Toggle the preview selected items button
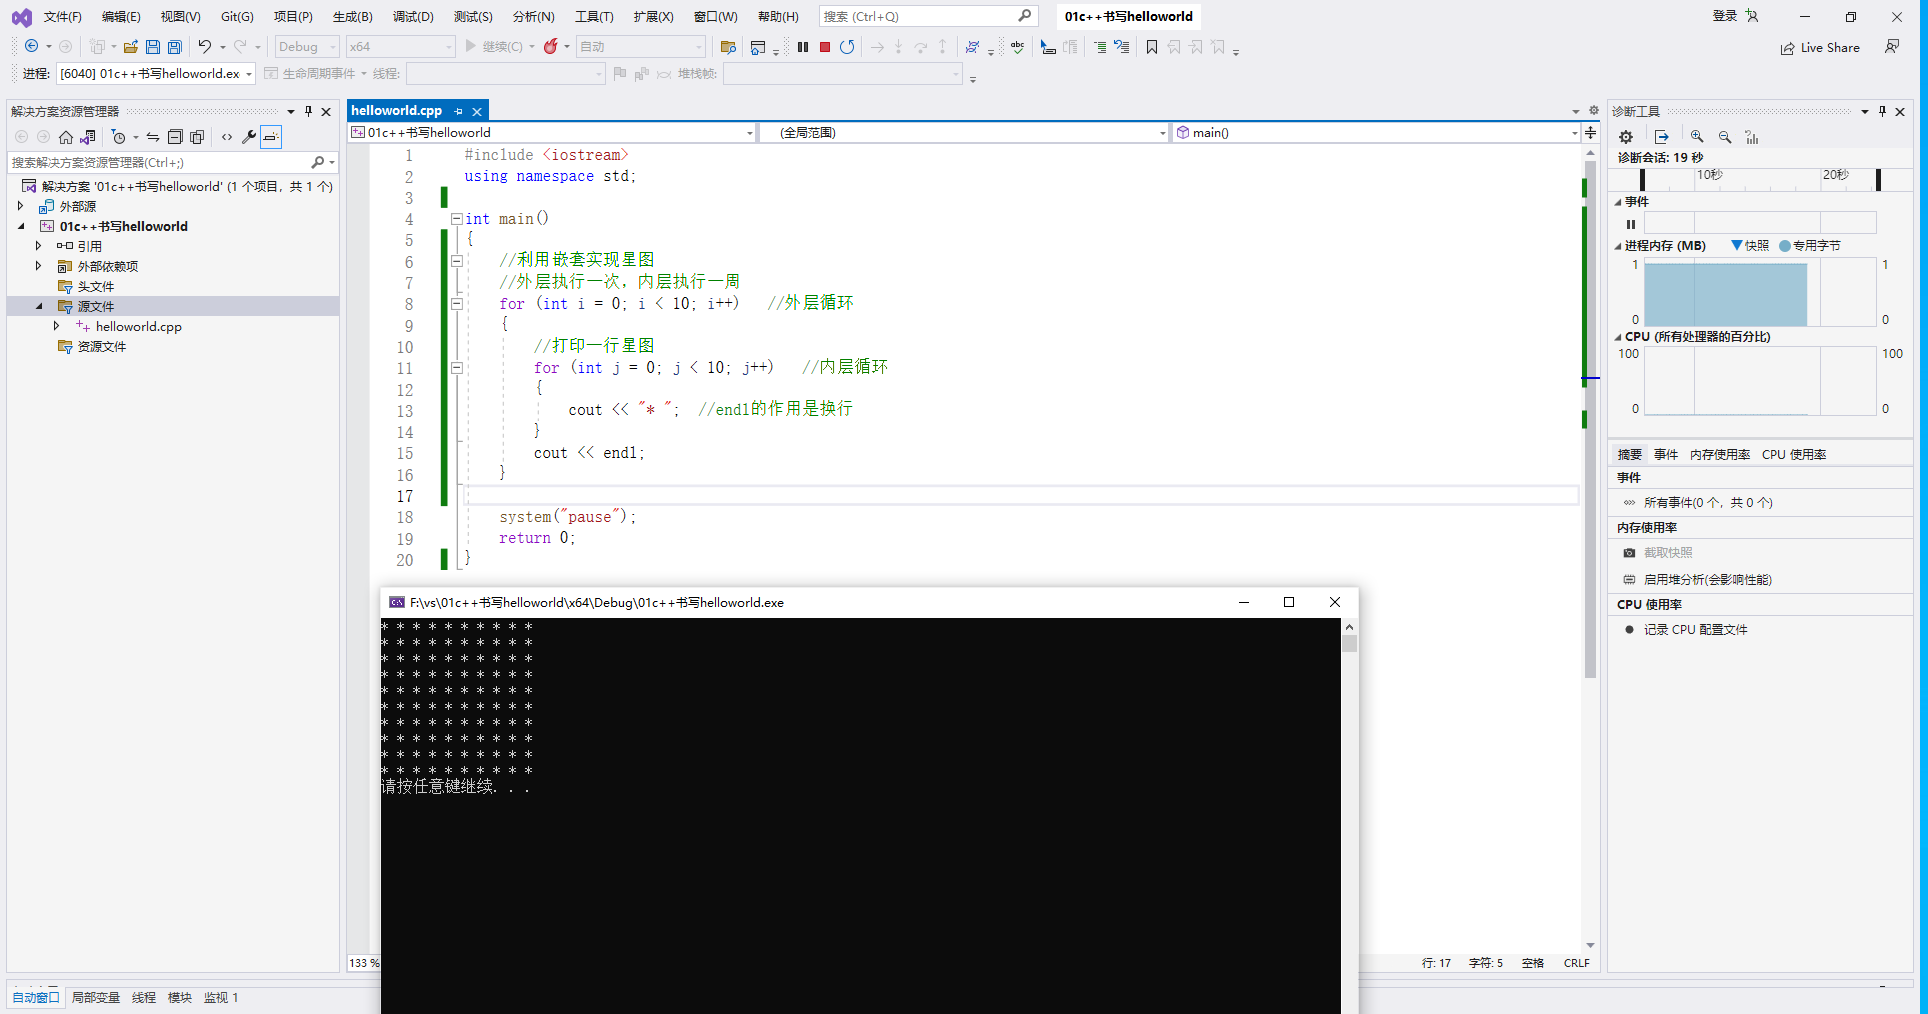This screenshot has height=1014, width=1928. (x=271, y=137)
